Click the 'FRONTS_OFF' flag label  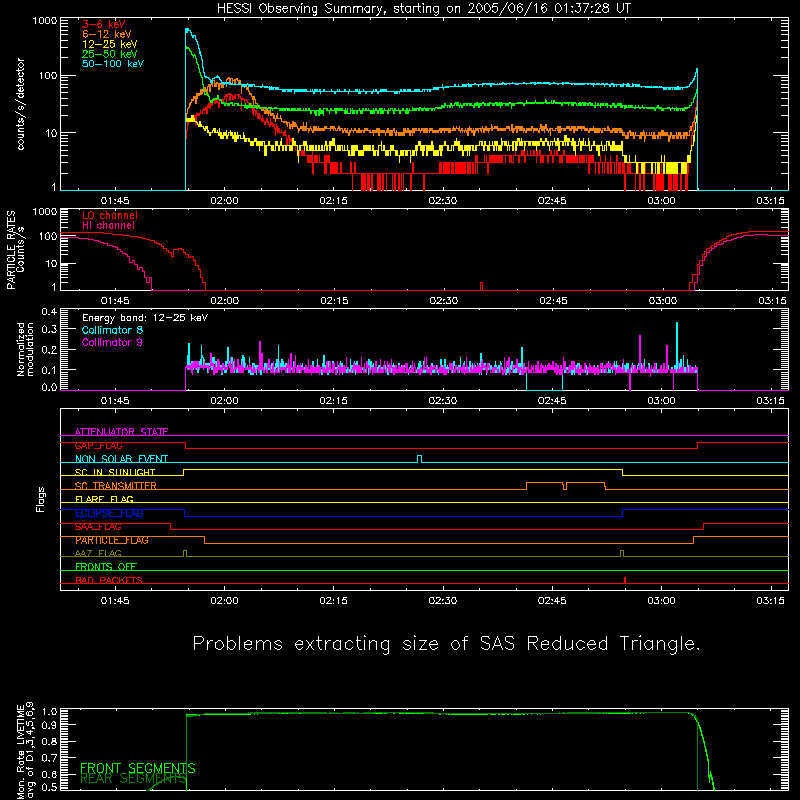(x=106, y=567)
